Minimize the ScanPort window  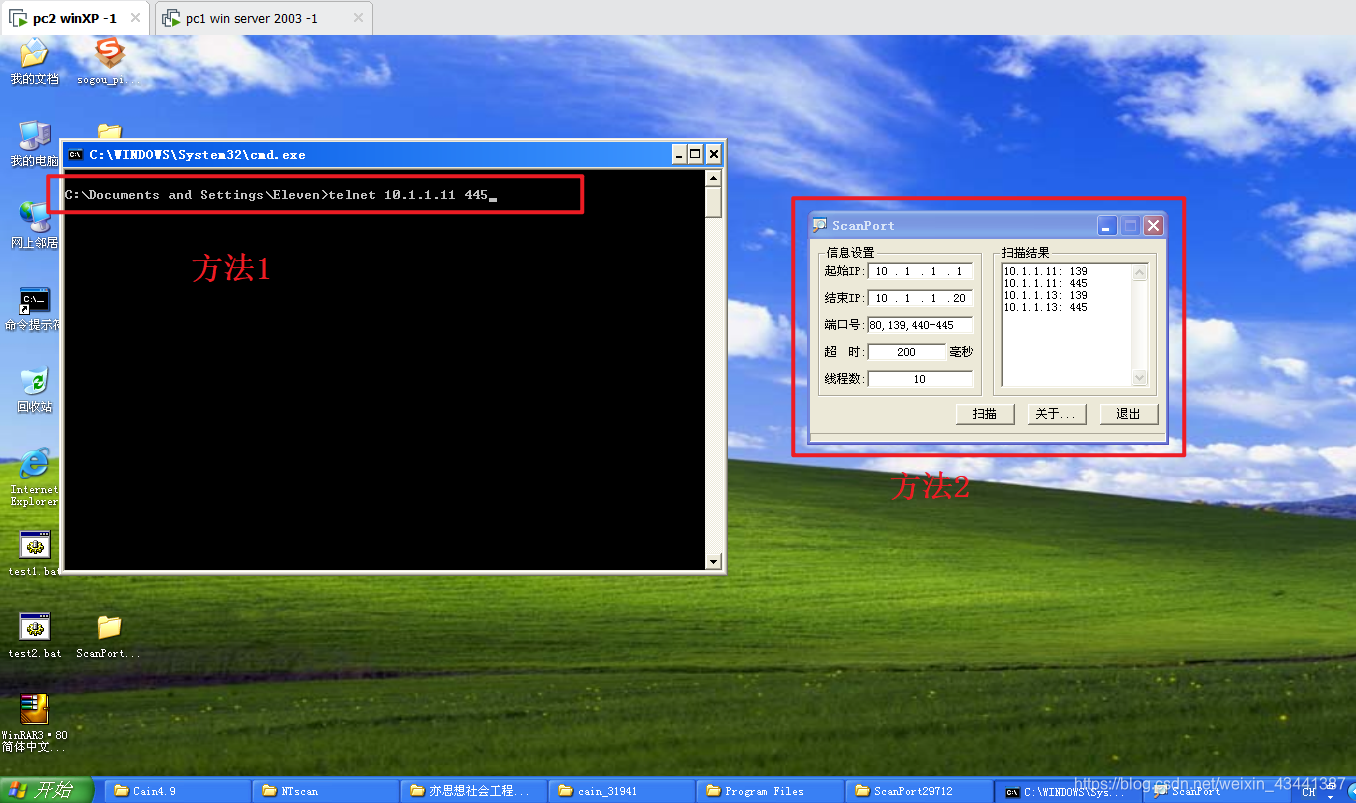coord(1107,226)
